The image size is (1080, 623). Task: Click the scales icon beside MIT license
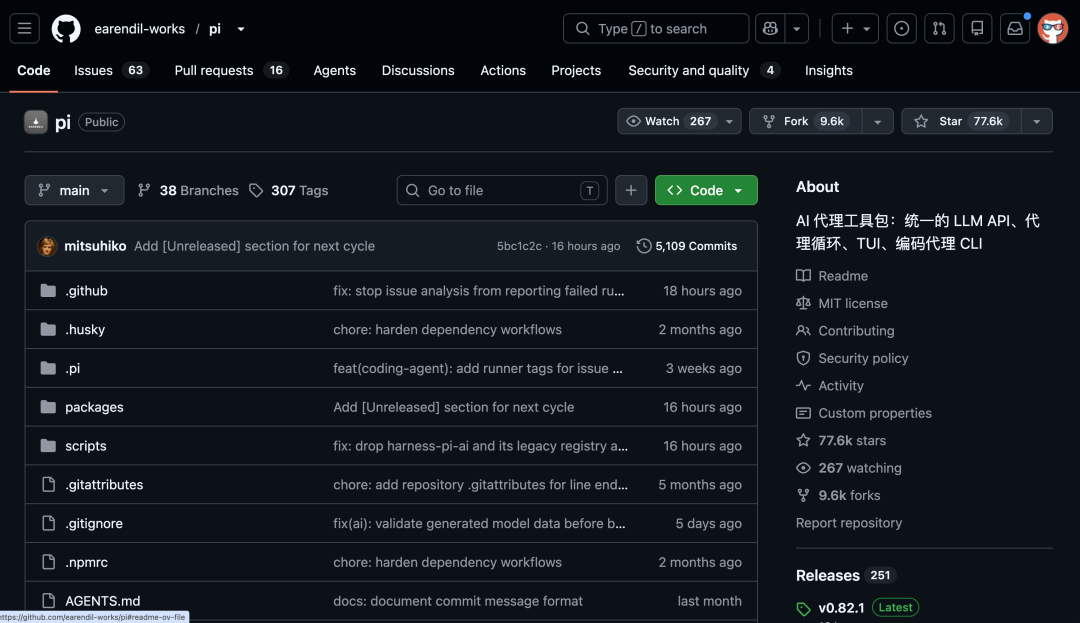[803, 303]
